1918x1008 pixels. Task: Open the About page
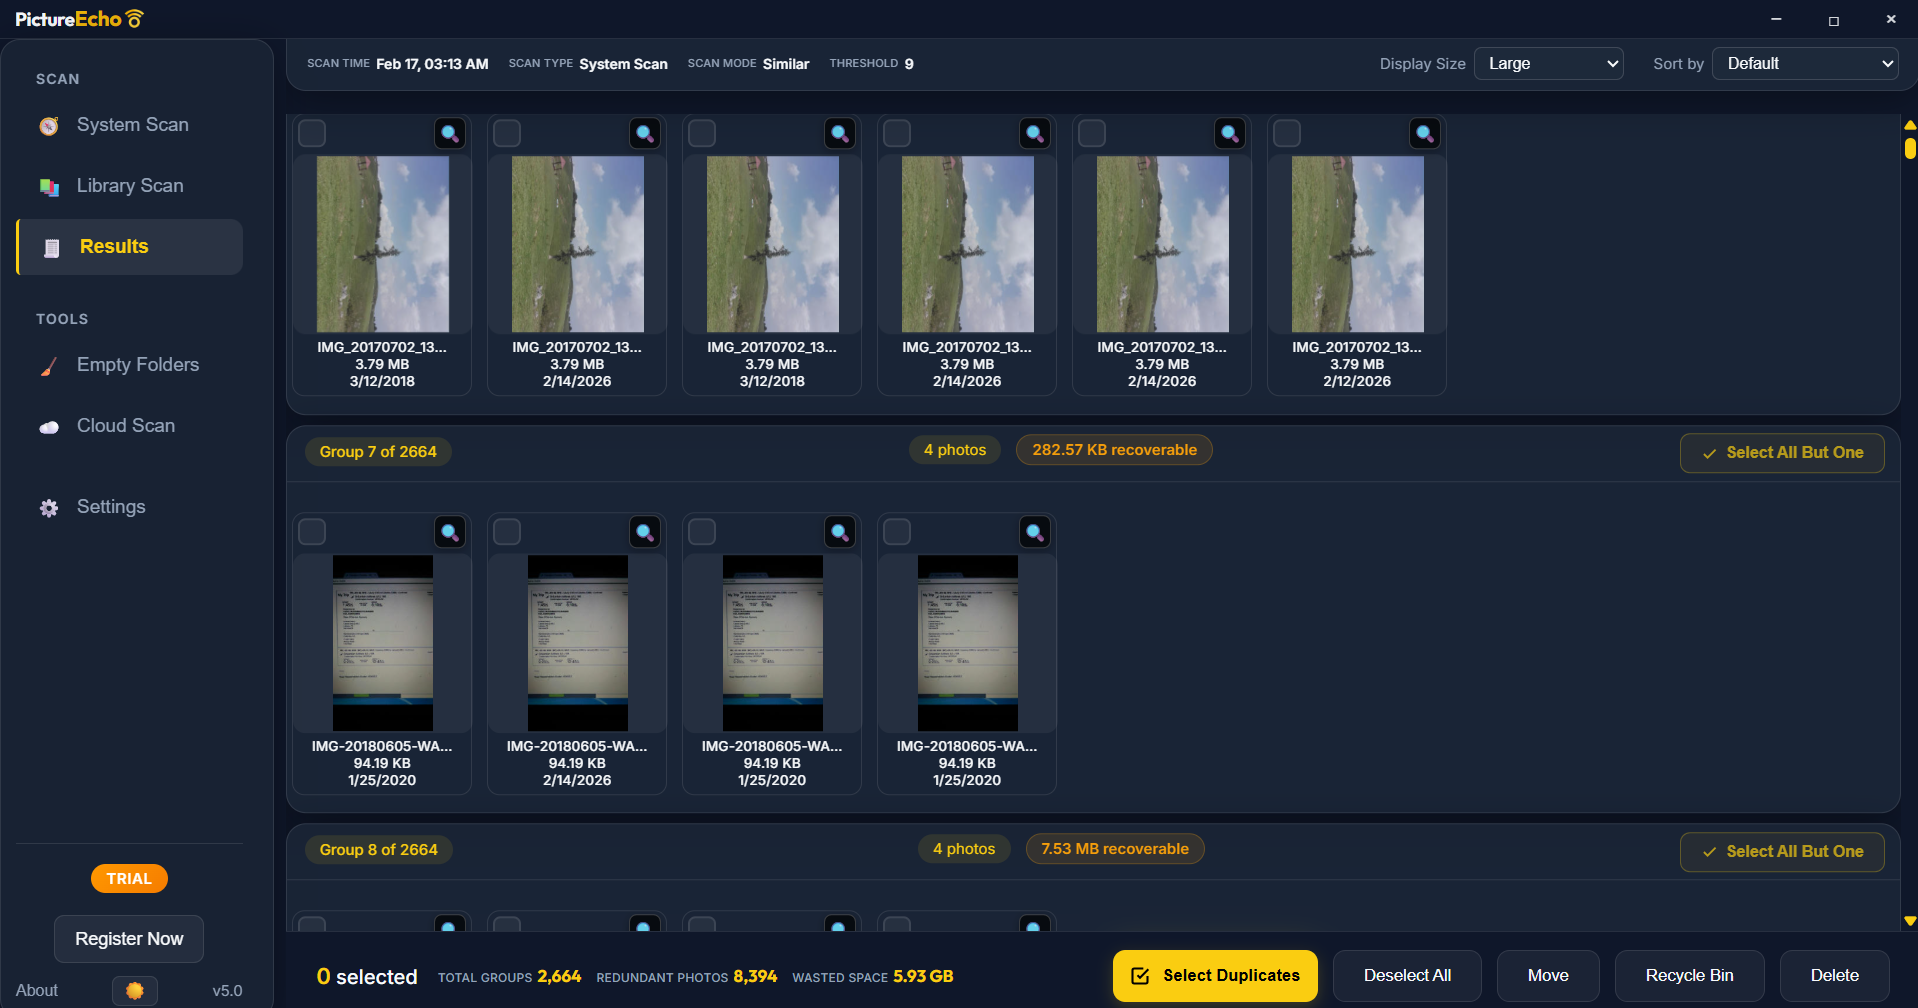click(x=36, y=990)
